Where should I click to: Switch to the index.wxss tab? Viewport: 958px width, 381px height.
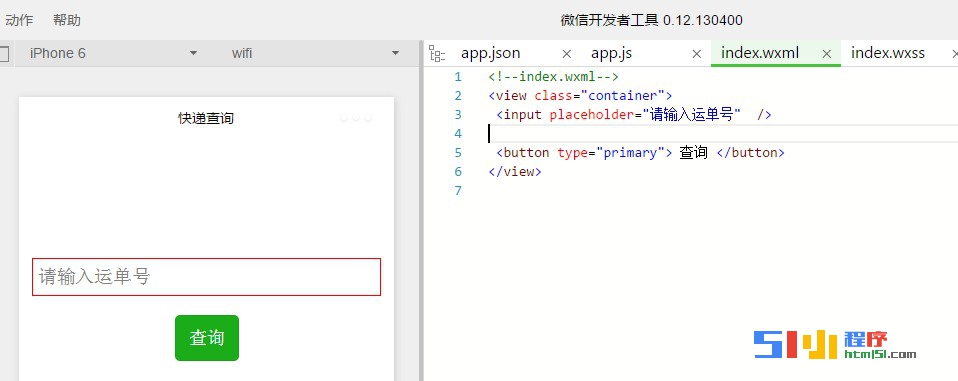888,53
